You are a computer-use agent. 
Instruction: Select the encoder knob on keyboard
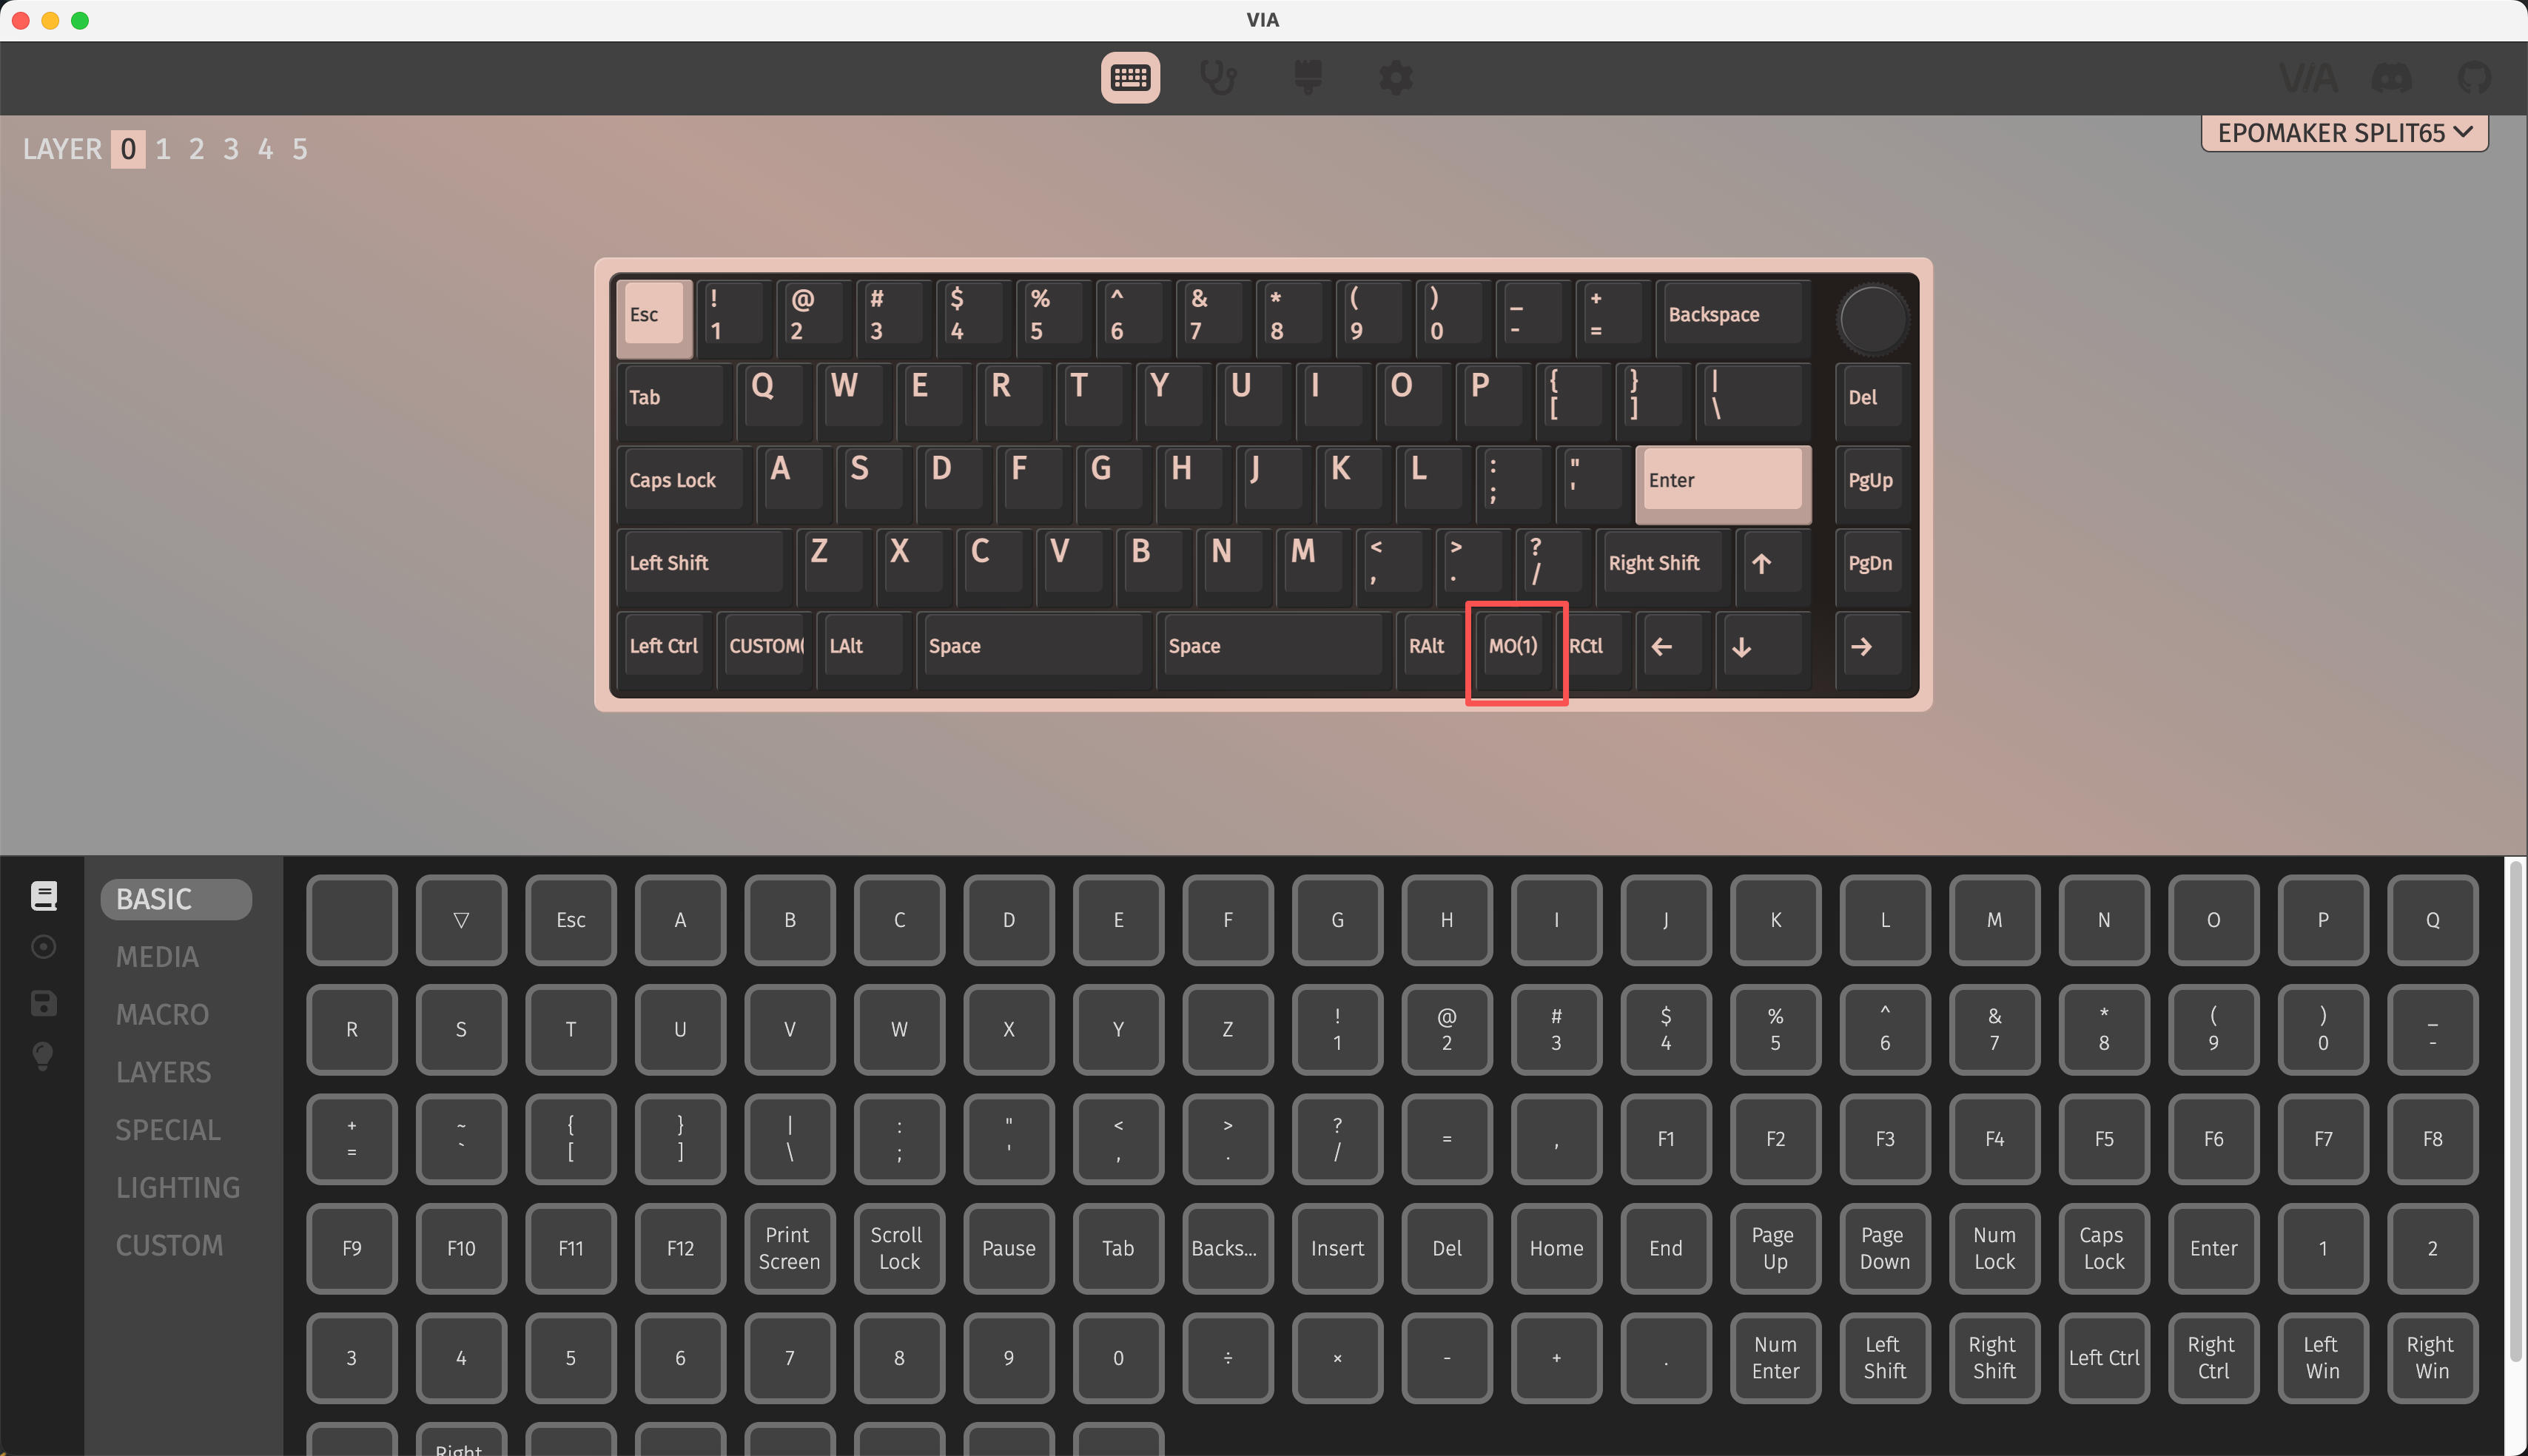pos(1872,320)
